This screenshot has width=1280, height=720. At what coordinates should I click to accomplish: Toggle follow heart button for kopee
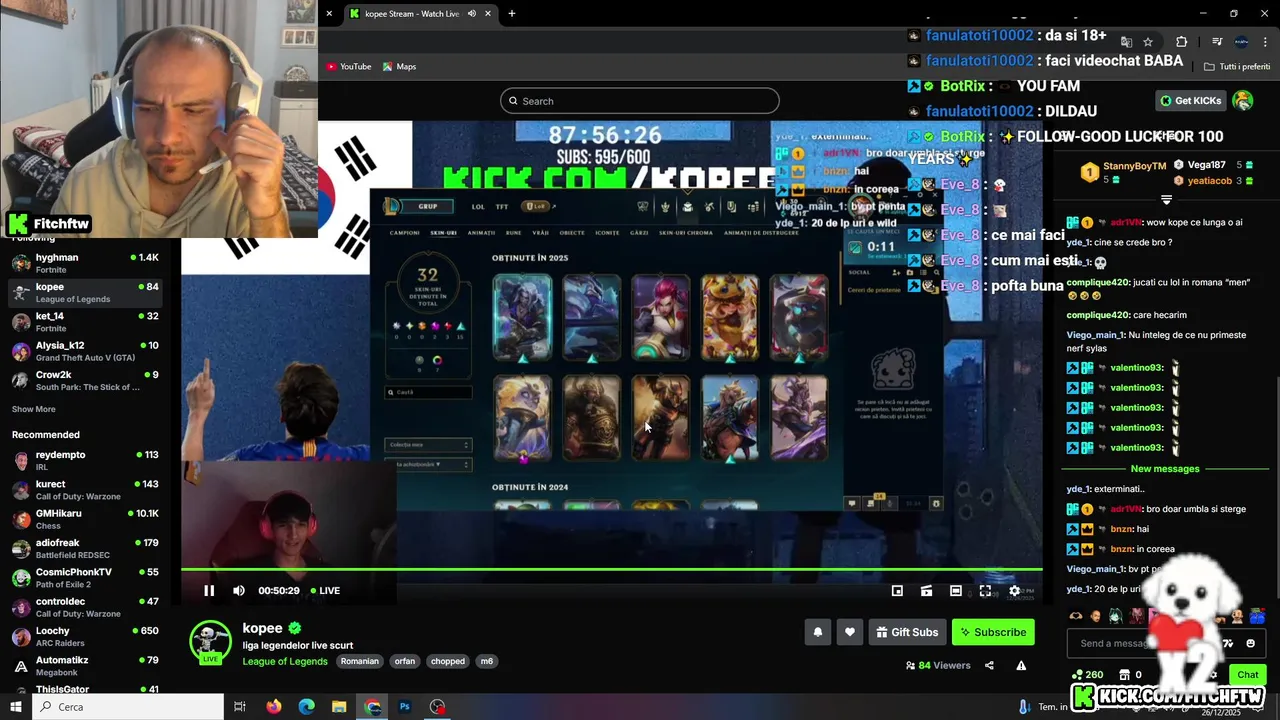[850, 632]
